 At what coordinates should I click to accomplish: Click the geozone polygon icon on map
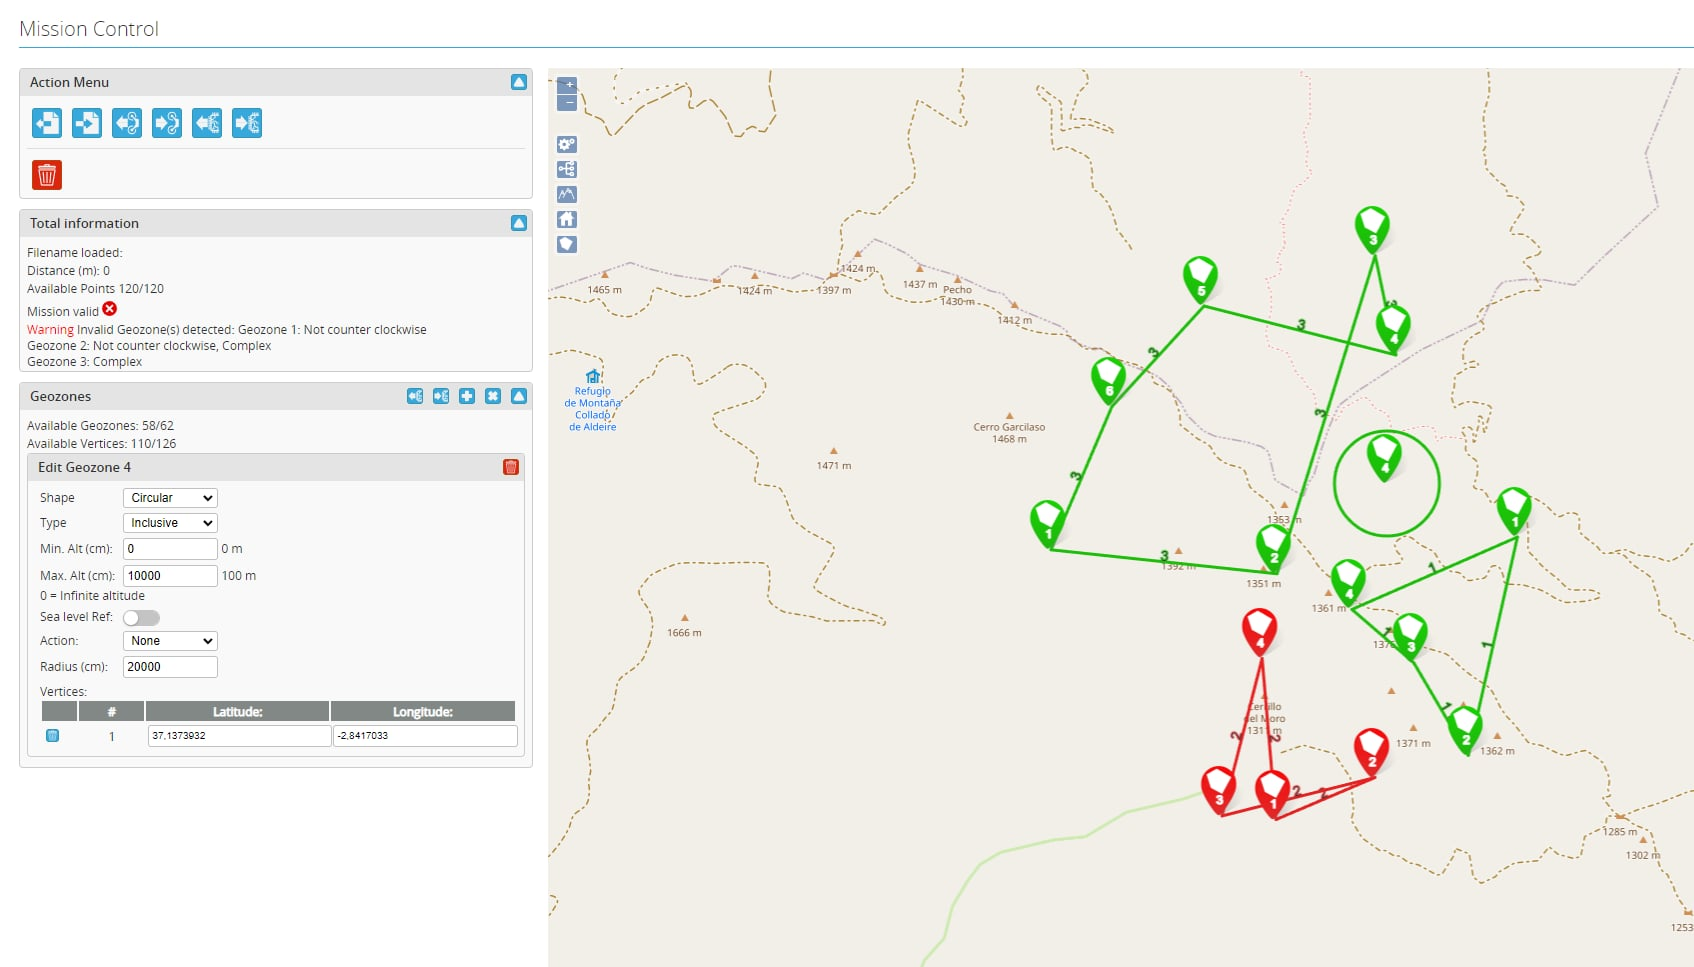click(x=567, y=244)
